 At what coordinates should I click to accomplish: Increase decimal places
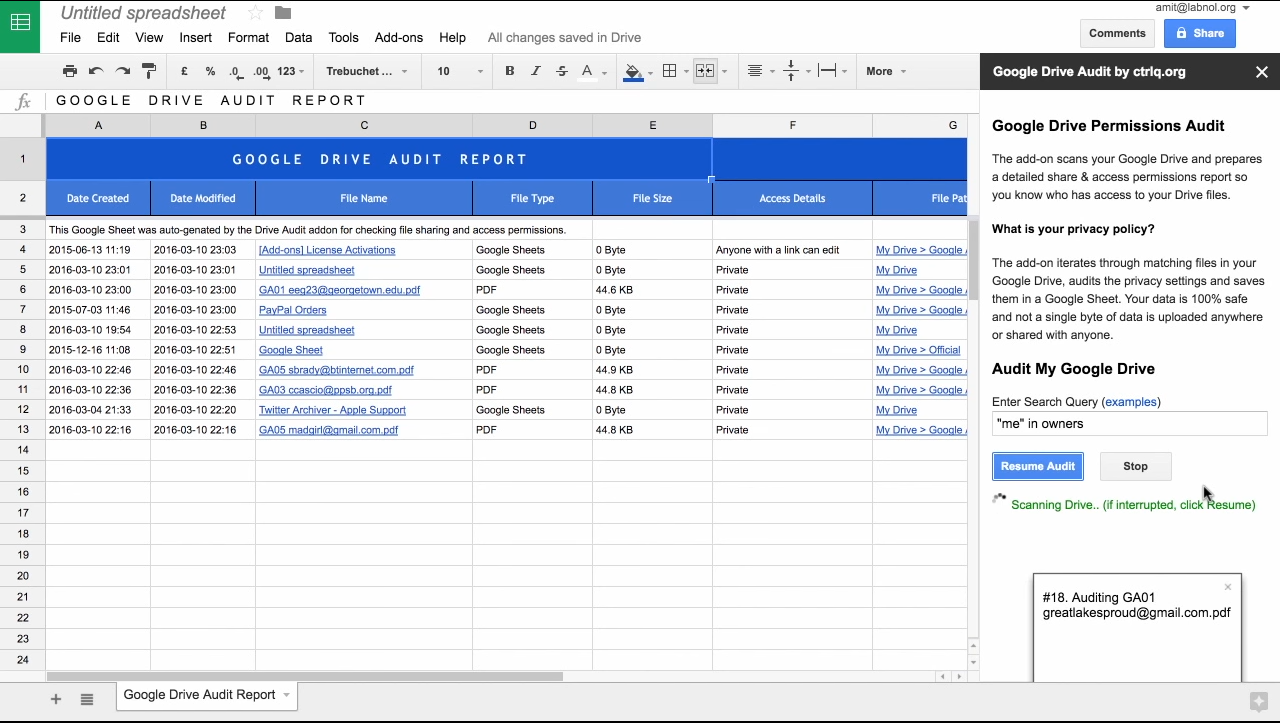coord(261,71)
